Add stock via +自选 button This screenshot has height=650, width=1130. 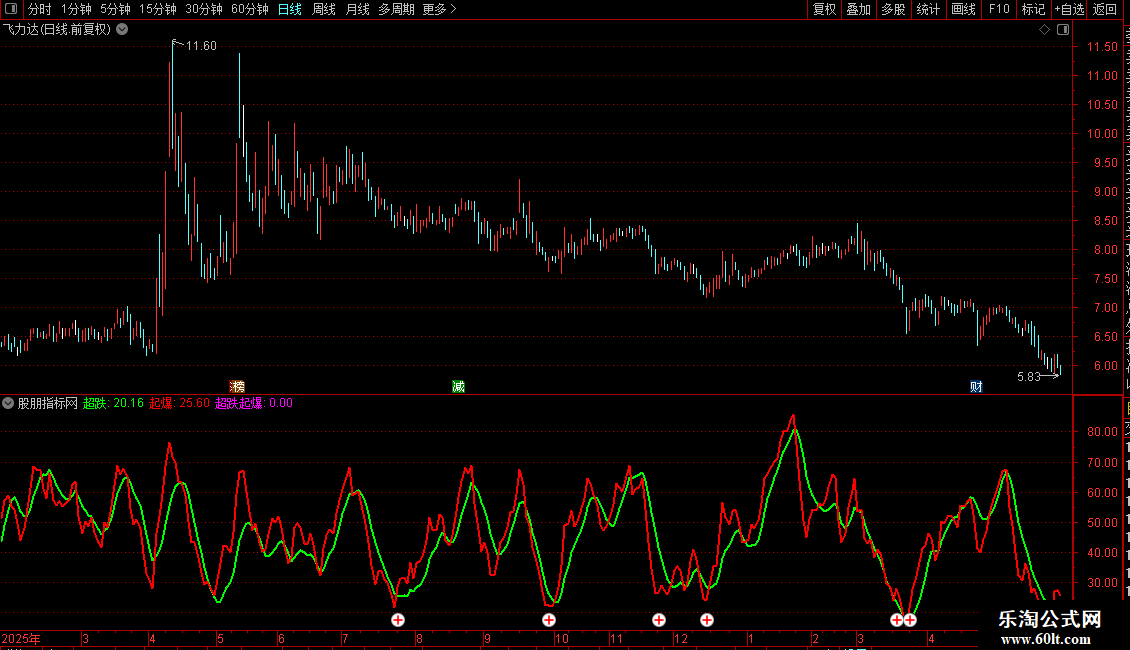coord(1069,9)
